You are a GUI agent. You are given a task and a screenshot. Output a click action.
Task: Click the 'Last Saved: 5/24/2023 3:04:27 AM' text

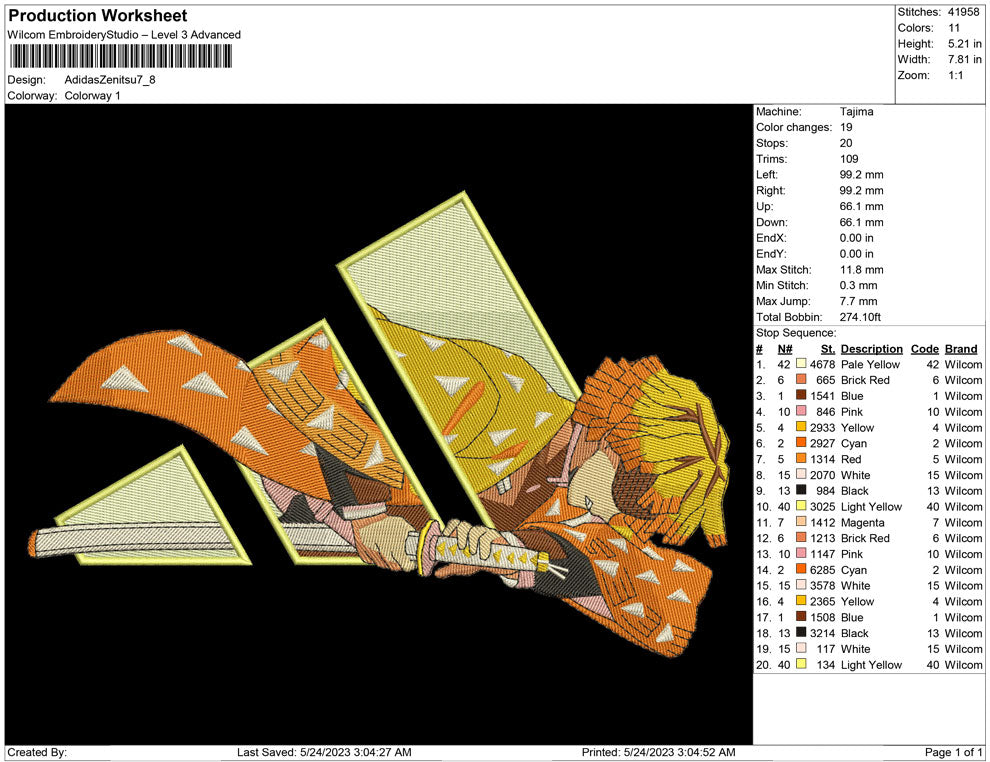tap(324, 752)
